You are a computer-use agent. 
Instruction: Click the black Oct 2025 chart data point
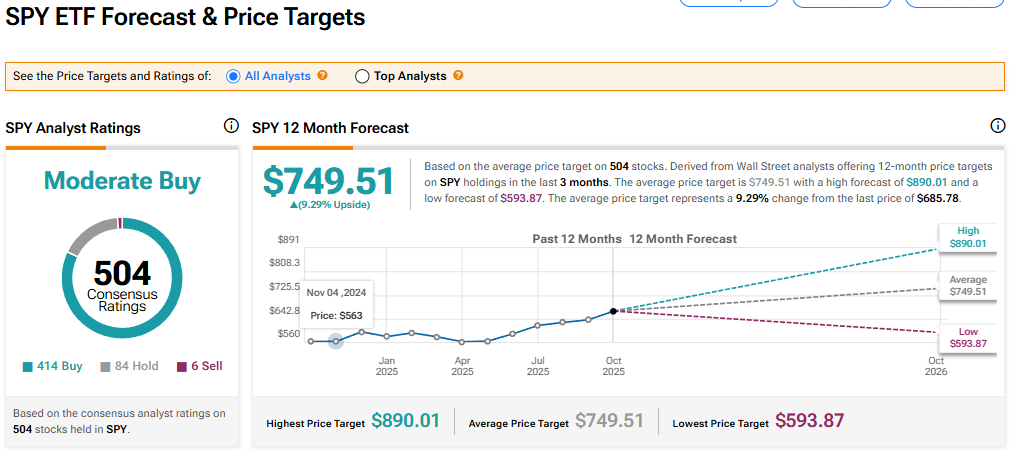point(613,310)
